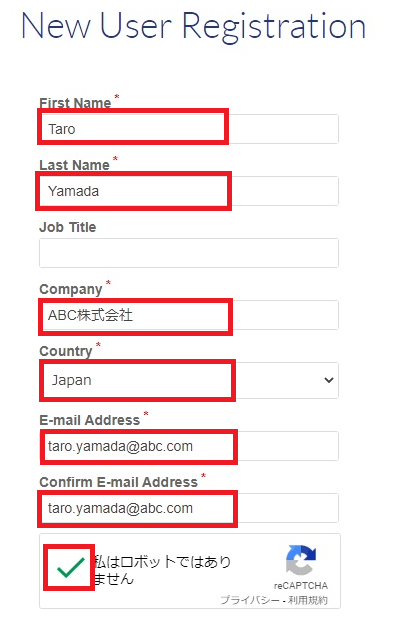Open the Country select showing Japan
The width and height of the screenshot is (405, 618).
tap(189, 380)
